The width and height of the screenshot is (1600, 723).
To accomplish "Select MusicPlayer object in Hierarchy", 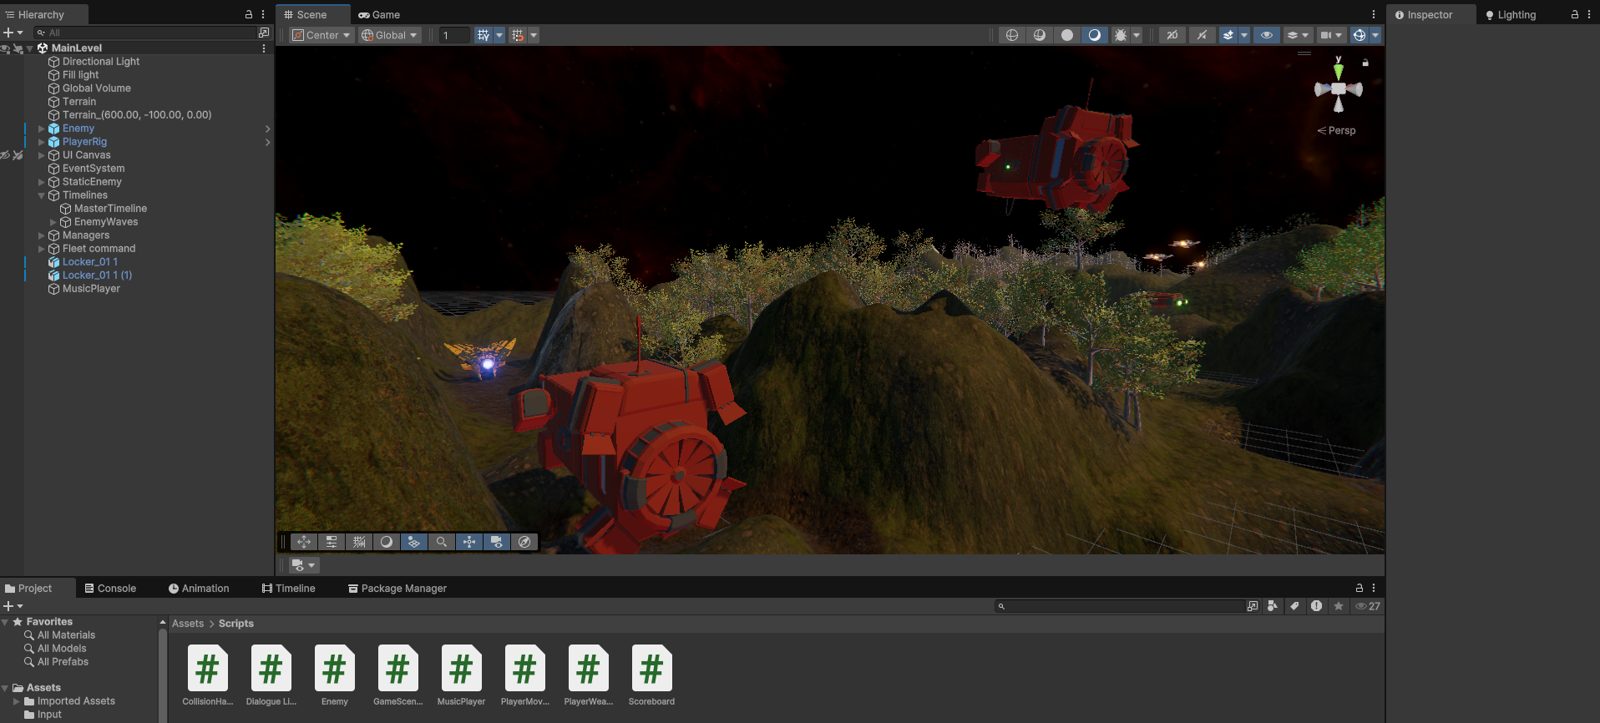I will 90,289.
